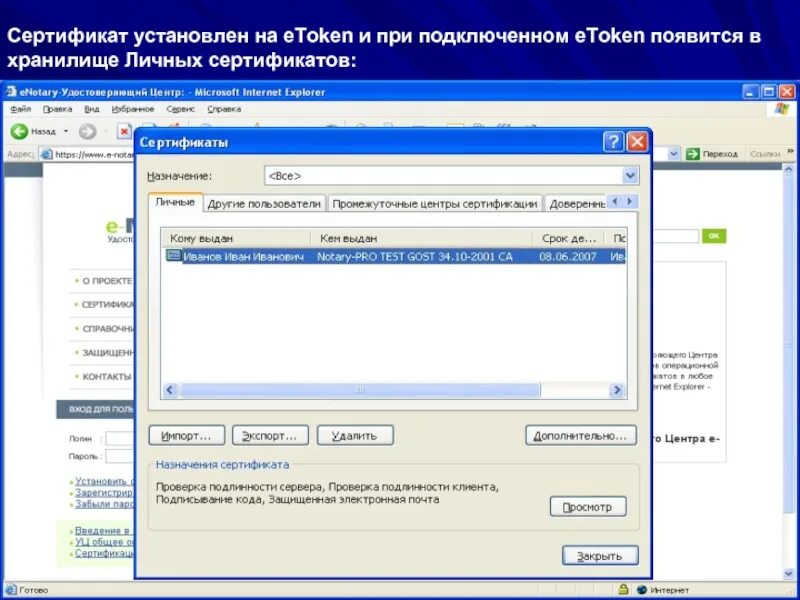Click the green Go arrow beside Переход

(692, 154)
